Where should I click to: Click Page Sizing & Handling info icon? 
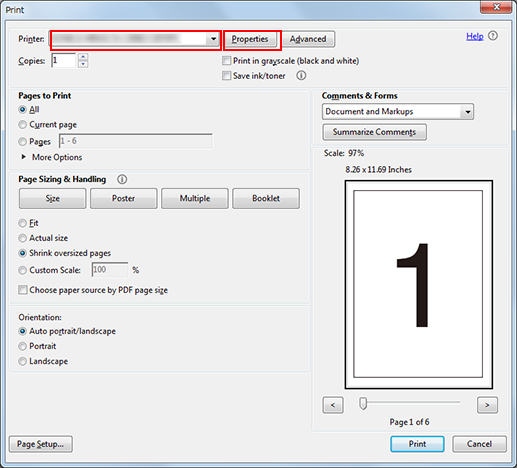click(122, 179)
